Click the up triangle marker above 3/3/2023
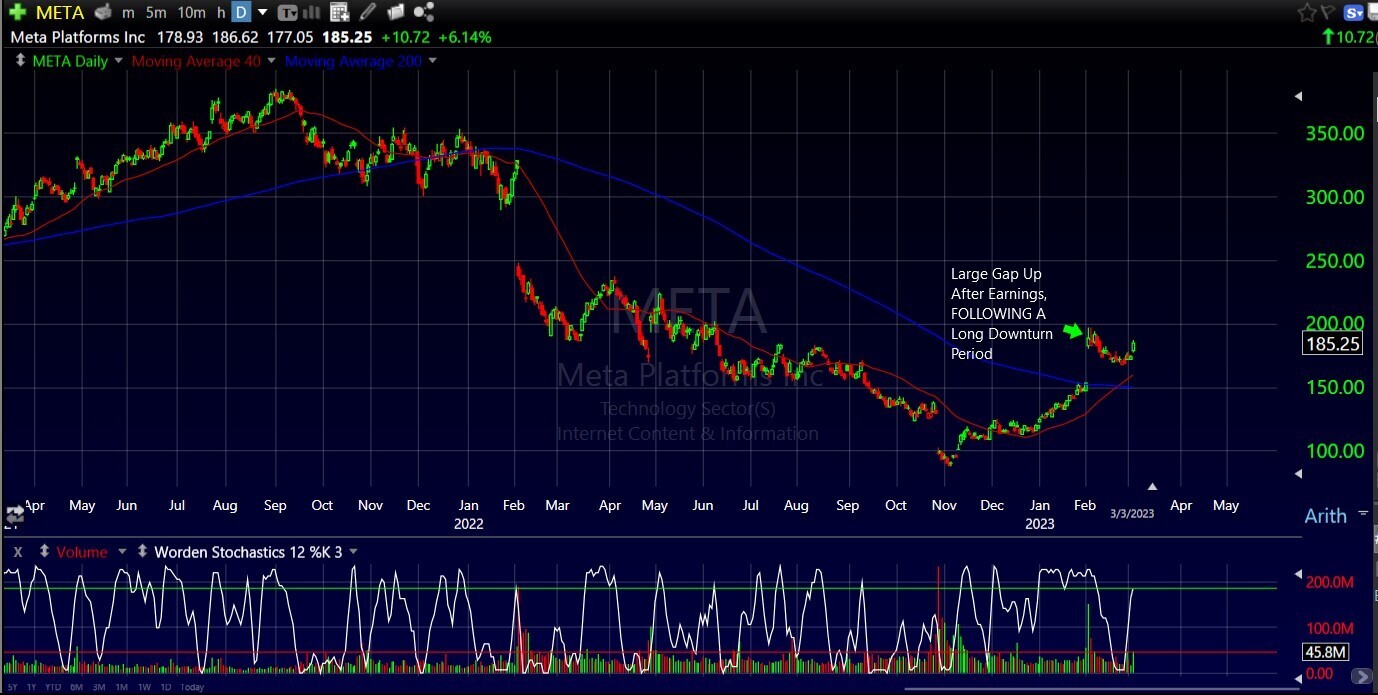This screenshot has height=695, width=1378. [1152, 487]
